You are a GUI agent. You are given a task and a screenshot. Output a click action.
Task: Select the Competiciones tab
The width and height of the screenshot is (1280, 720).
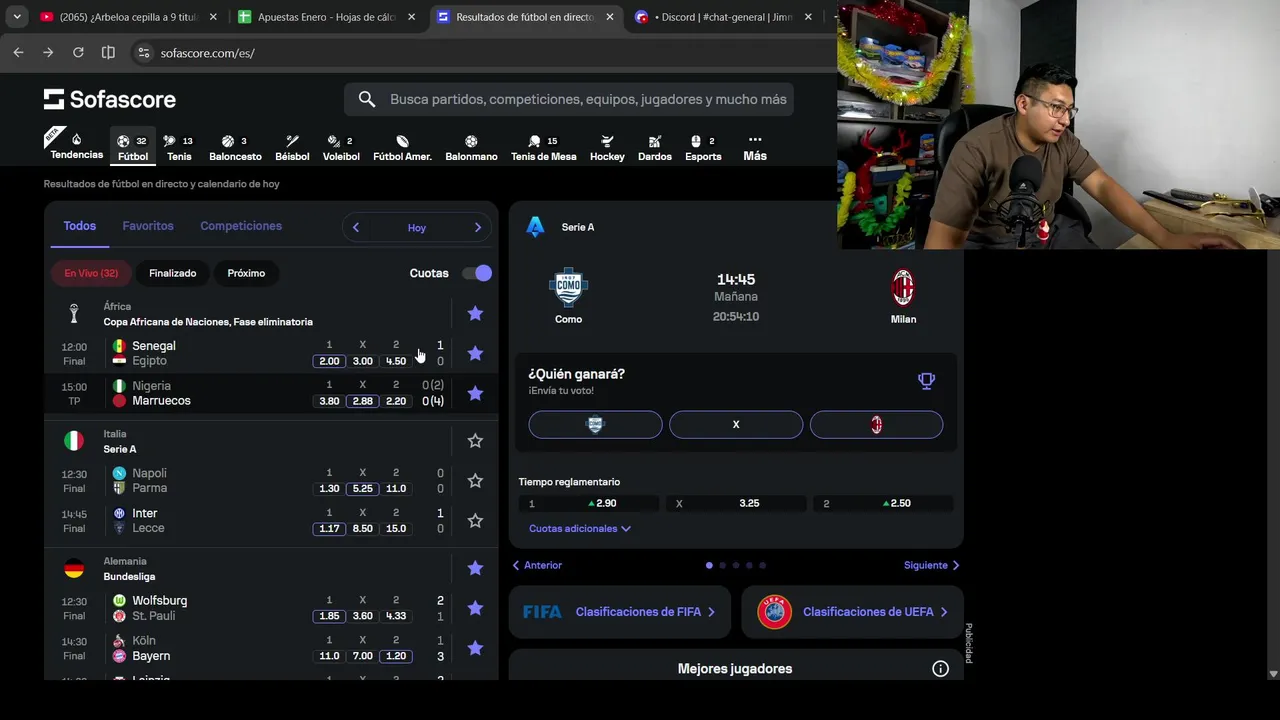click(x=241, y=226)
